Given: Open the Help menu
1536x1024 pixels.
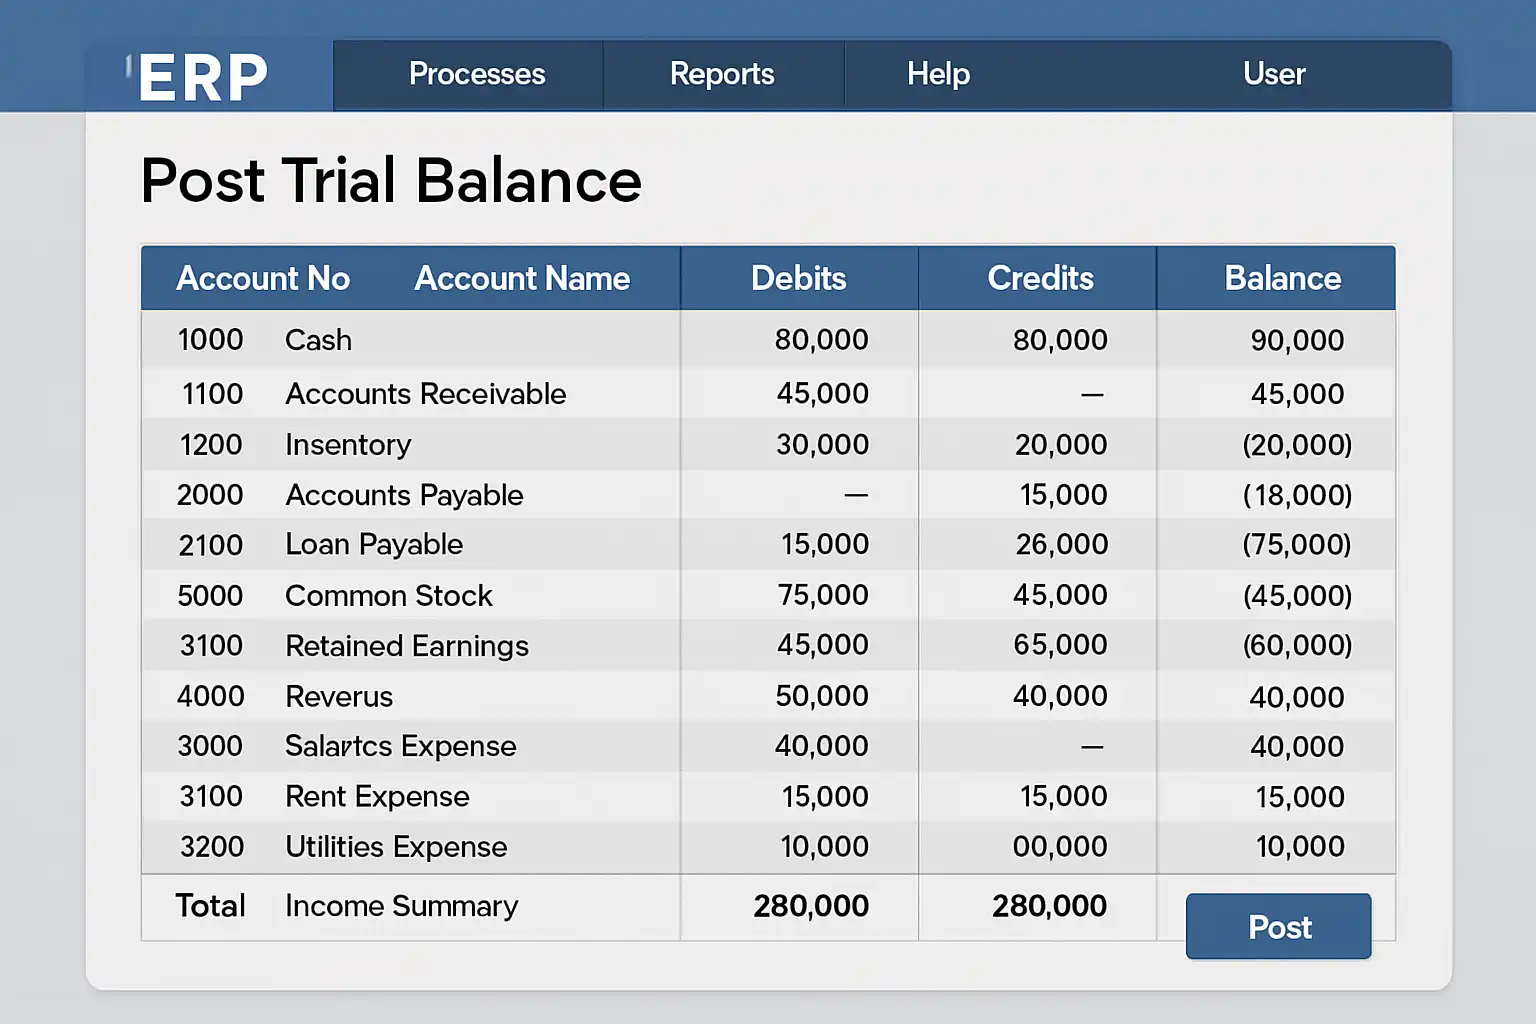Looking at the screenshot, I should [938, 74].
